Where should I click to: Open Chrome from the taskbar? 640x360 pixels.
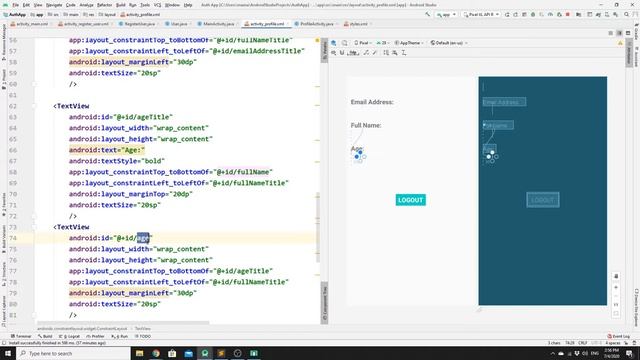click(156, 353)
